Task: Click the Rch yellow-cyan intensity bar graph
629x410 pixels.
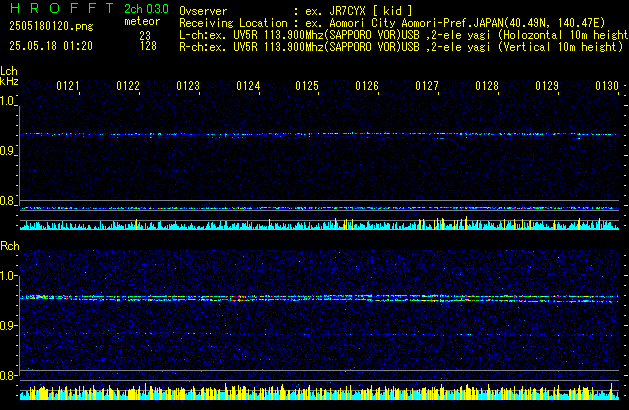Action: (319, 392)
